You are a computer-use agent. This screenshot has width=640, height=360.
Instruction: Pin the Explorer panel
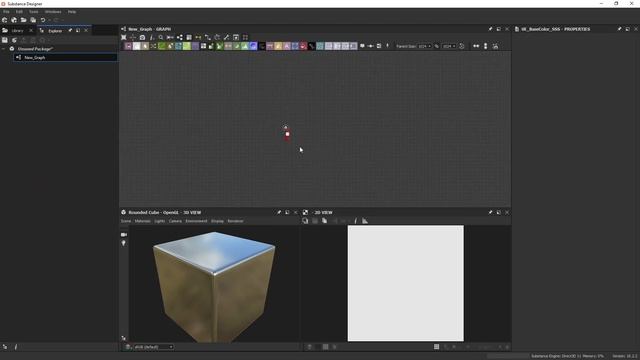(x=70, y=31)
